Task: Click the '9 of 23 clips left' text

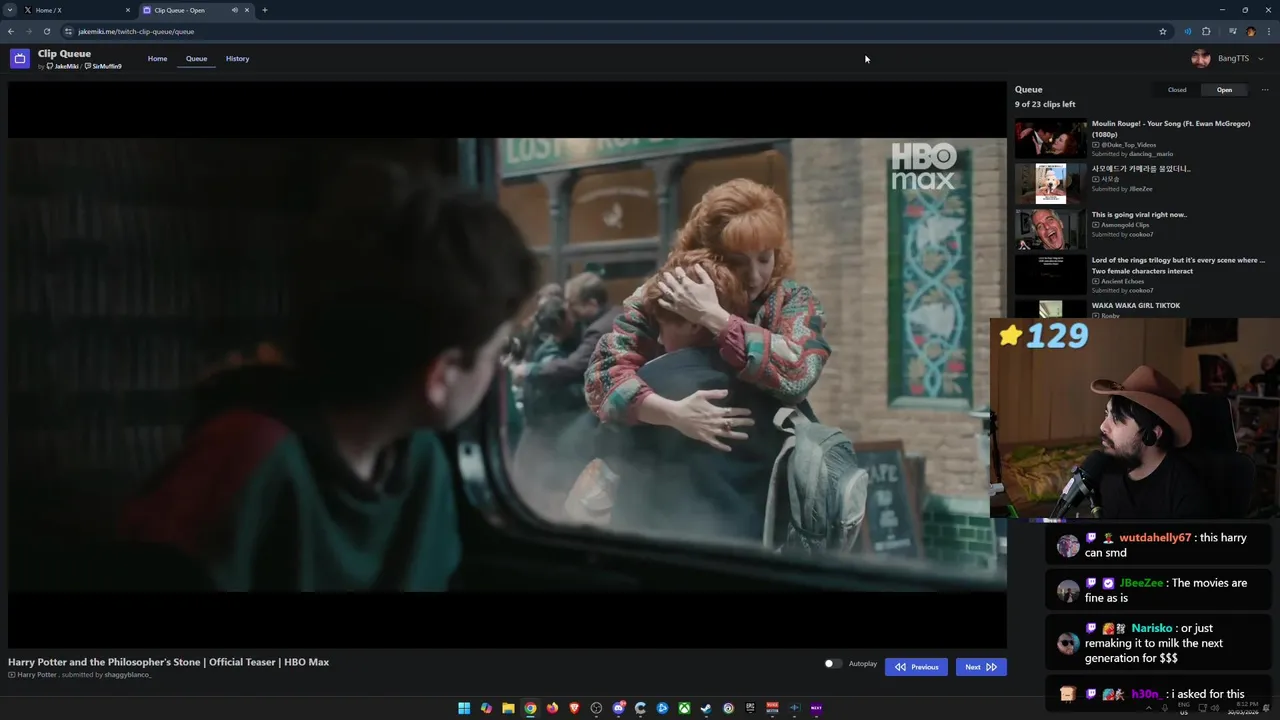Action: [x=1045, y=104]
